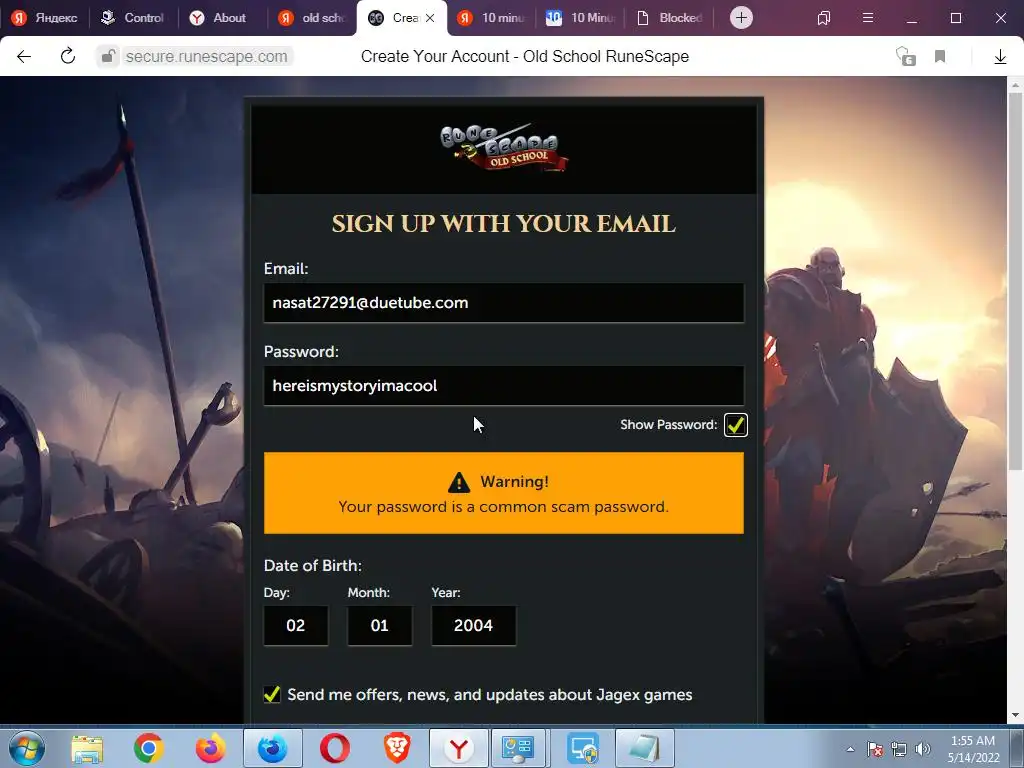Open Control Panel on the taskbar

point(519,748)
